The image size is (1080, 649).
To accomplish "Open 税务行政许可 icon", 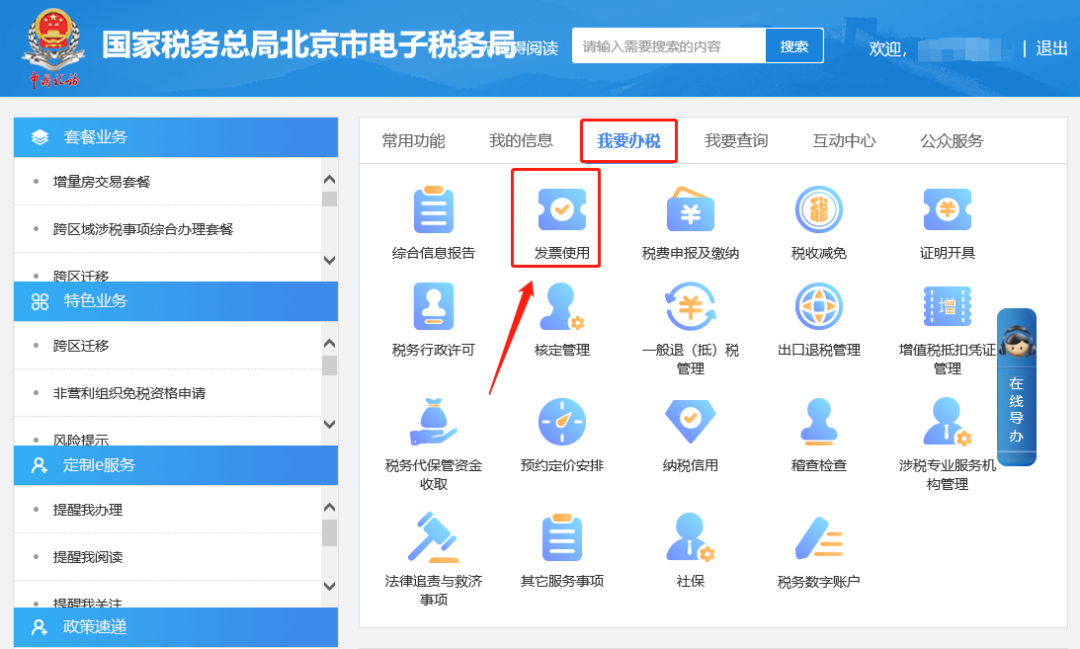I will pyautogui.click(x=433, y=307).
